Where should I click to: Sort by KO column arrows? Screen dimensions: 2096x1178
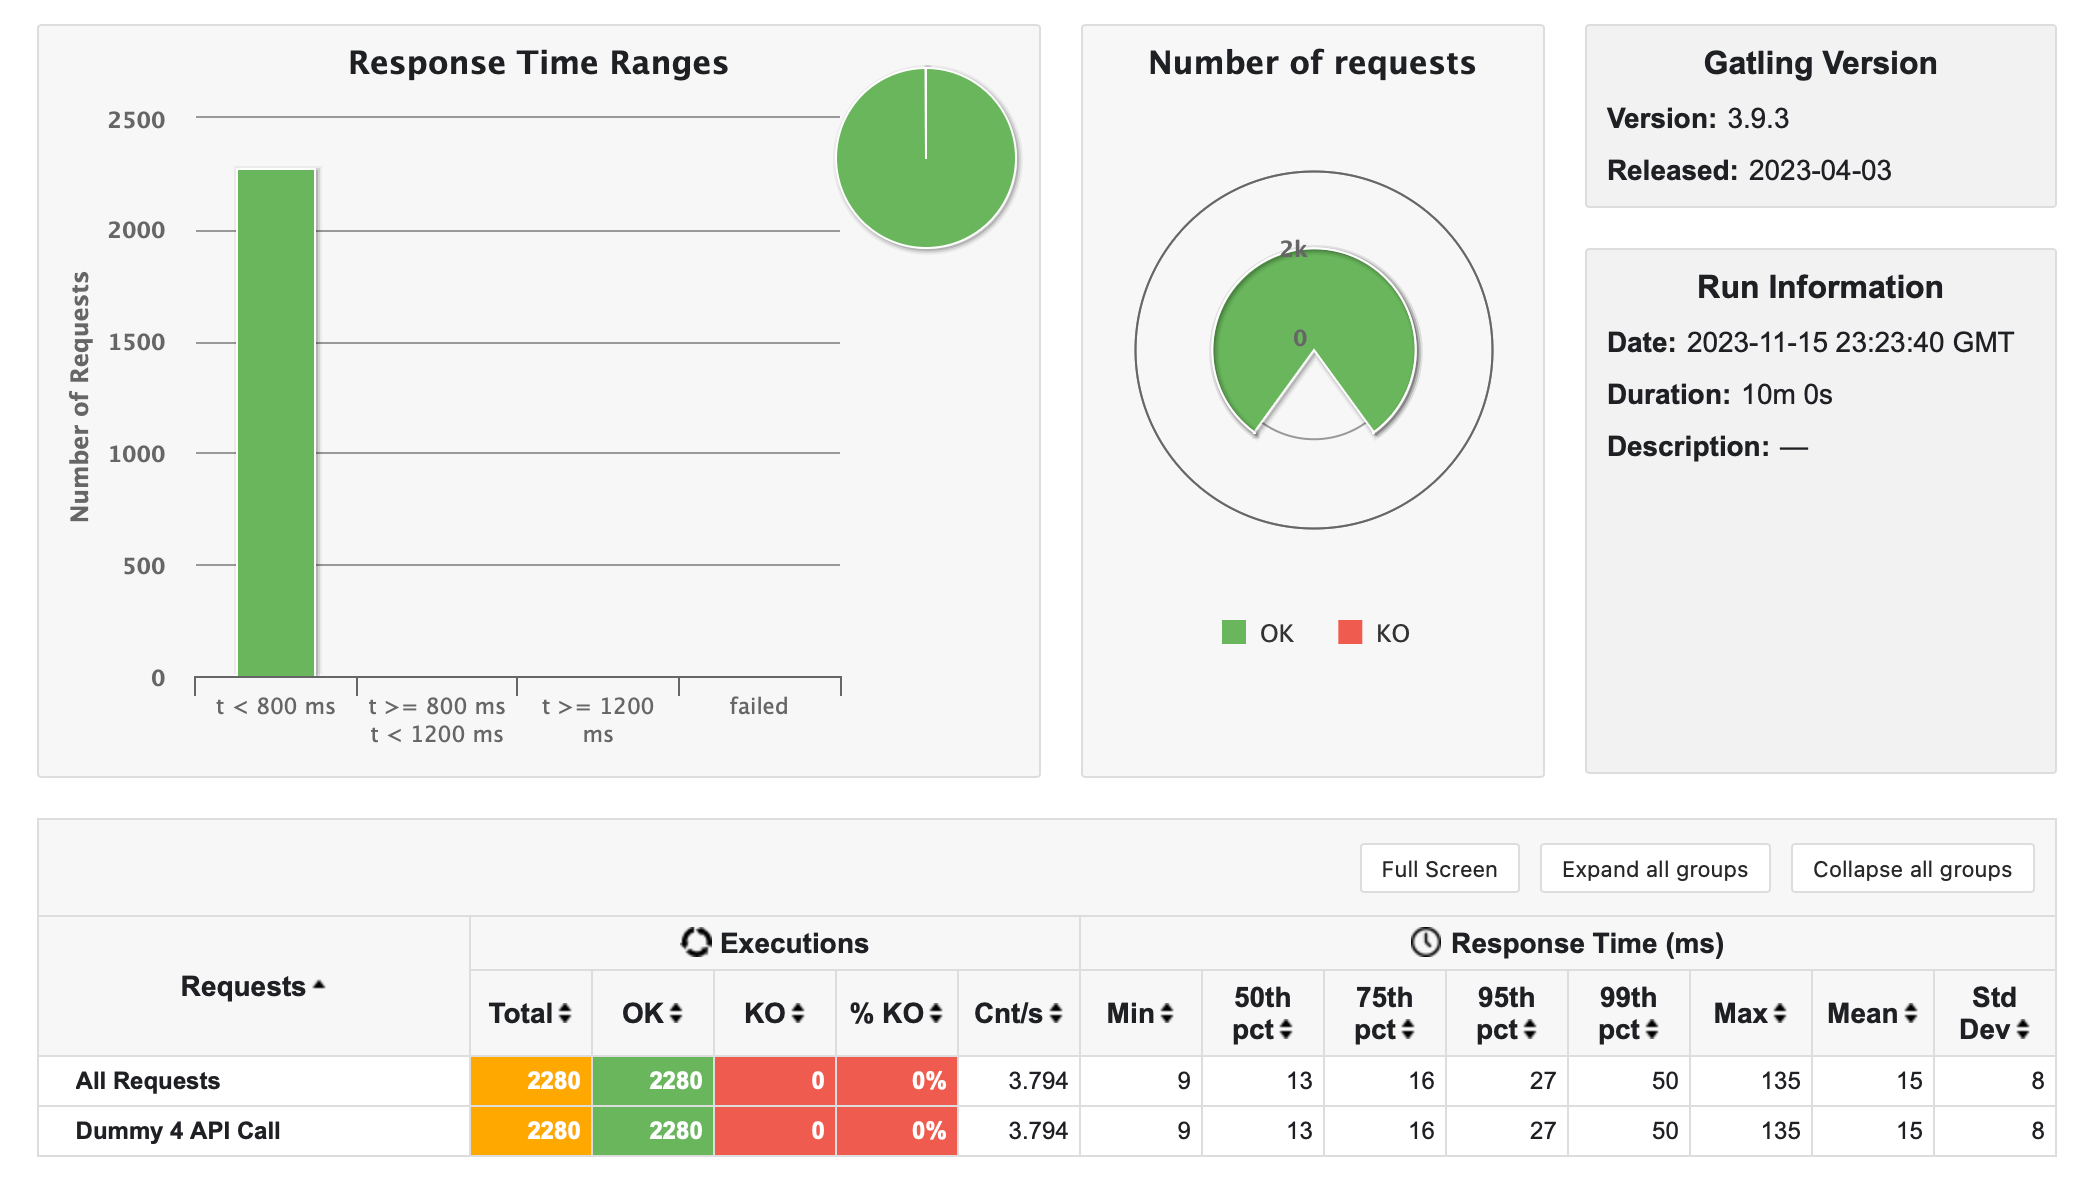pos(798,1014)
